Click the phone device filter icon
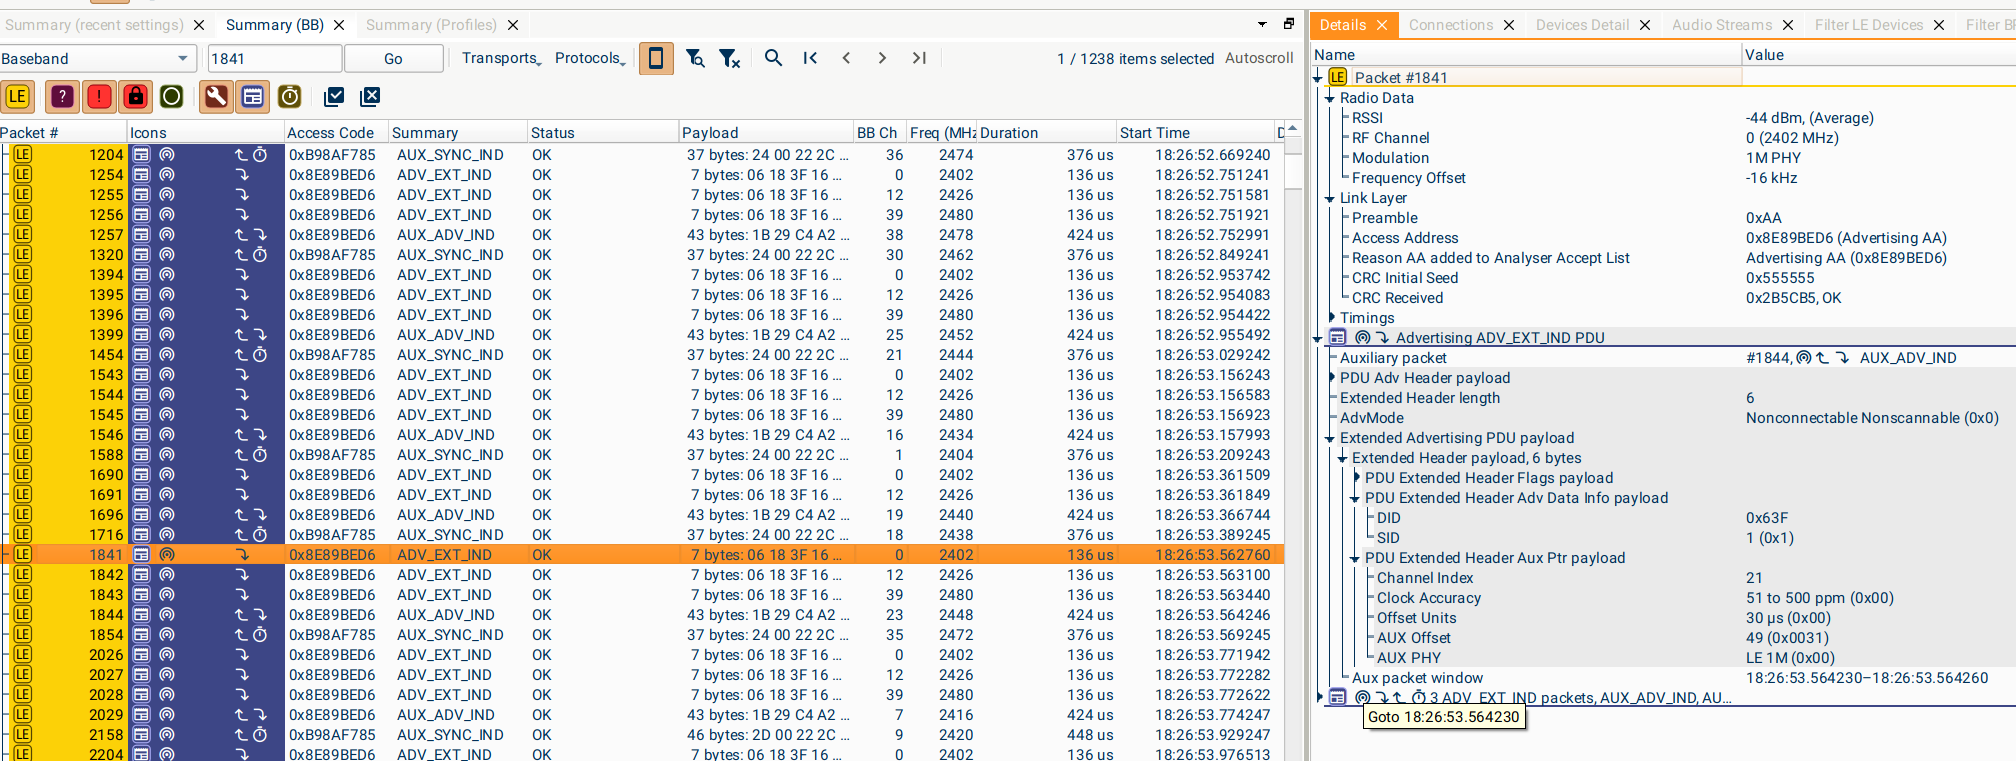 [x=656, y=59]
